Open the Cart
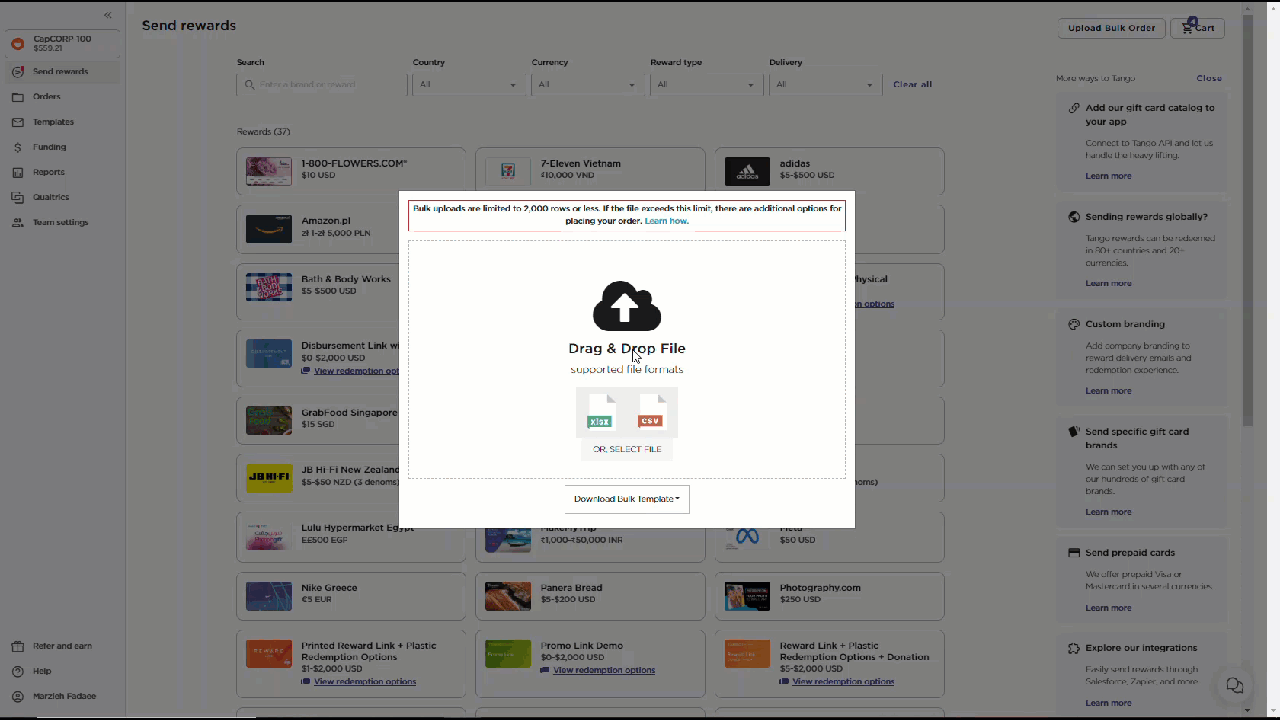1280x720 pixels. (x=1197, y=28)
